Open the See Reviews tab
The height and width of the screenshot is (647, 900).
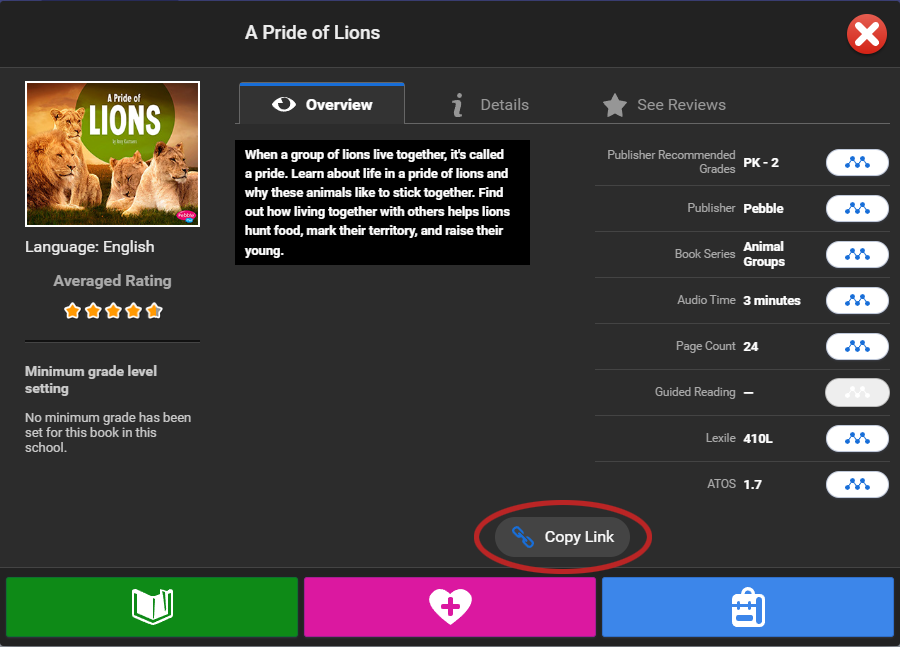664,104
